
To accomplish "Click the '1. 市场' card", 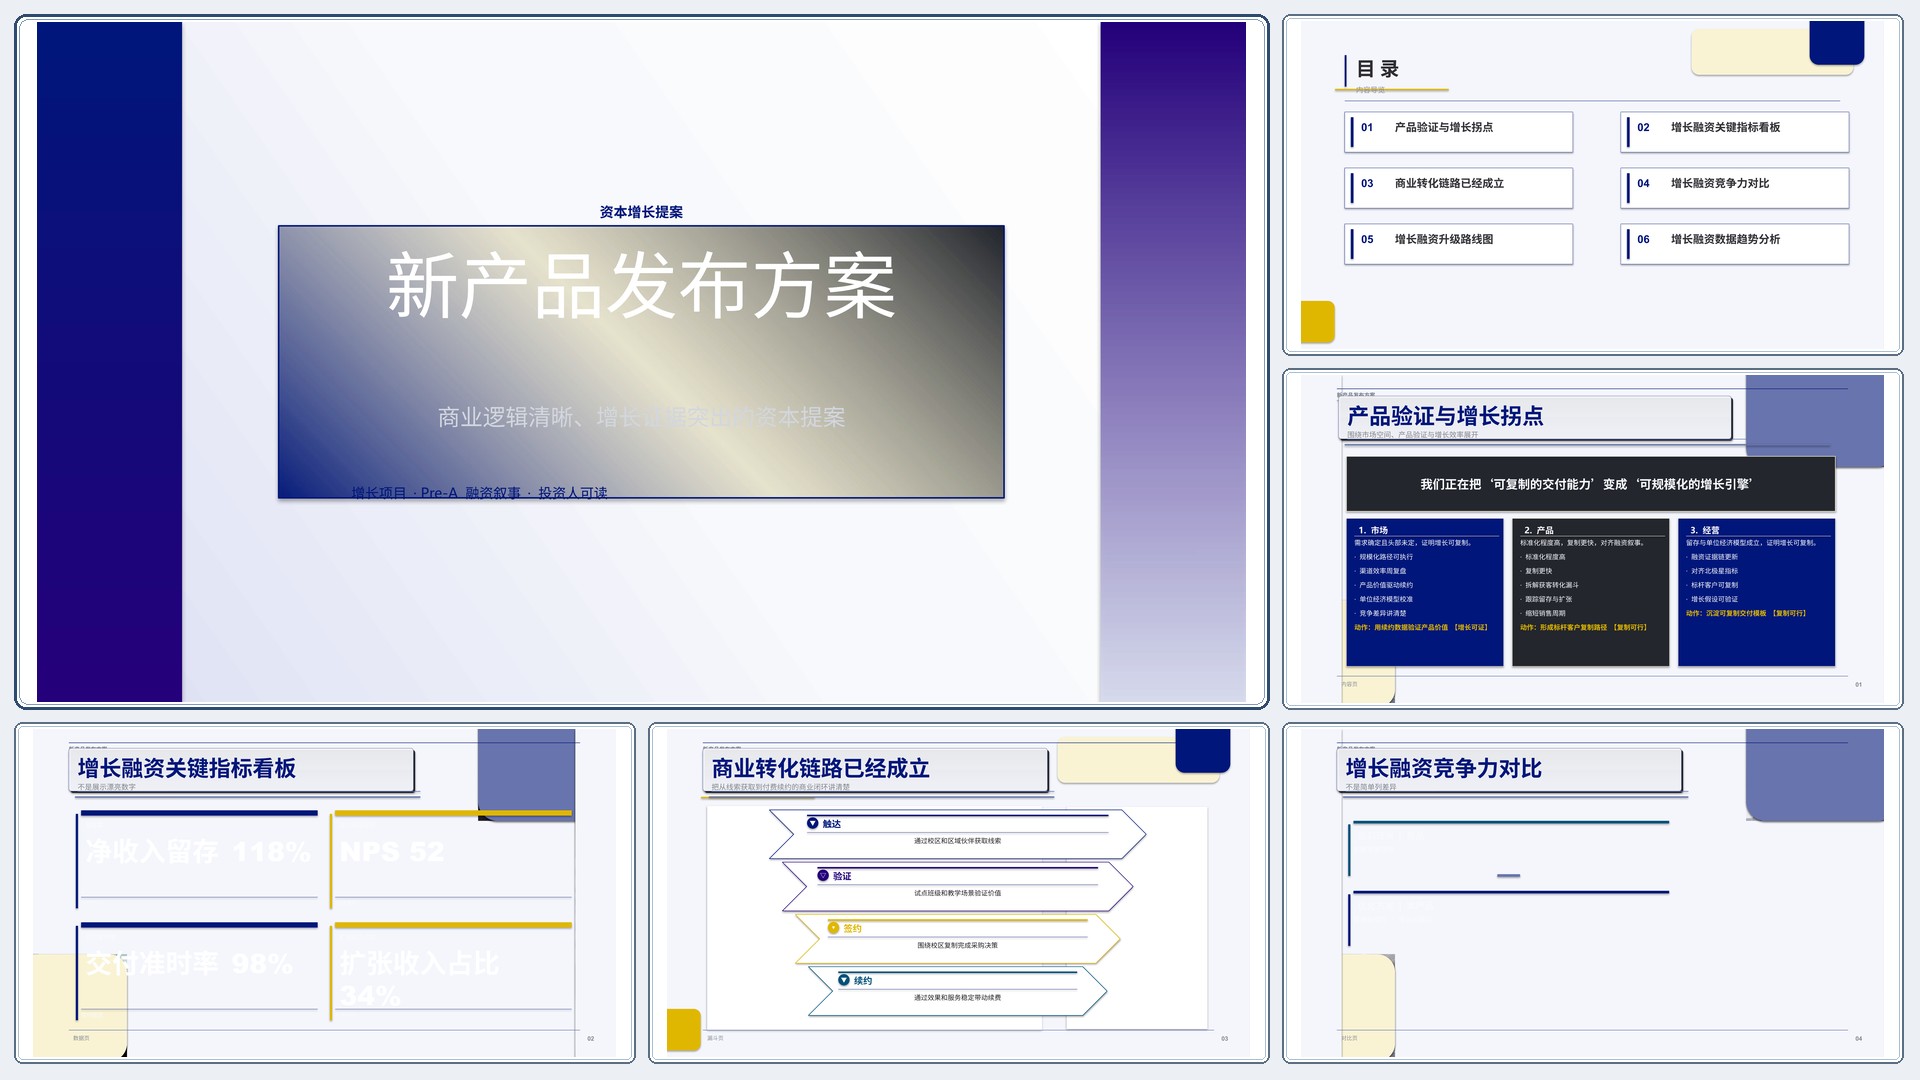I will pos(1425,592).
